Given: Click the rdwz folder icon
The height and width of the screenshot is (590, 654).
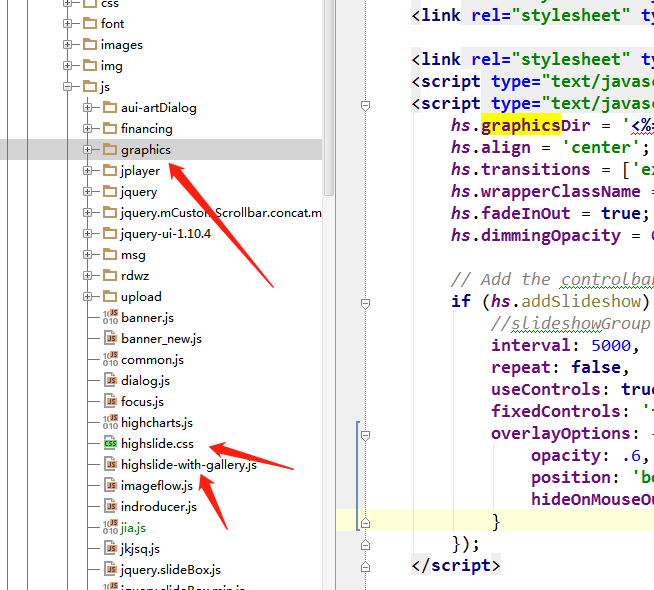Looking at the screenshot, I should pos(110,274).
